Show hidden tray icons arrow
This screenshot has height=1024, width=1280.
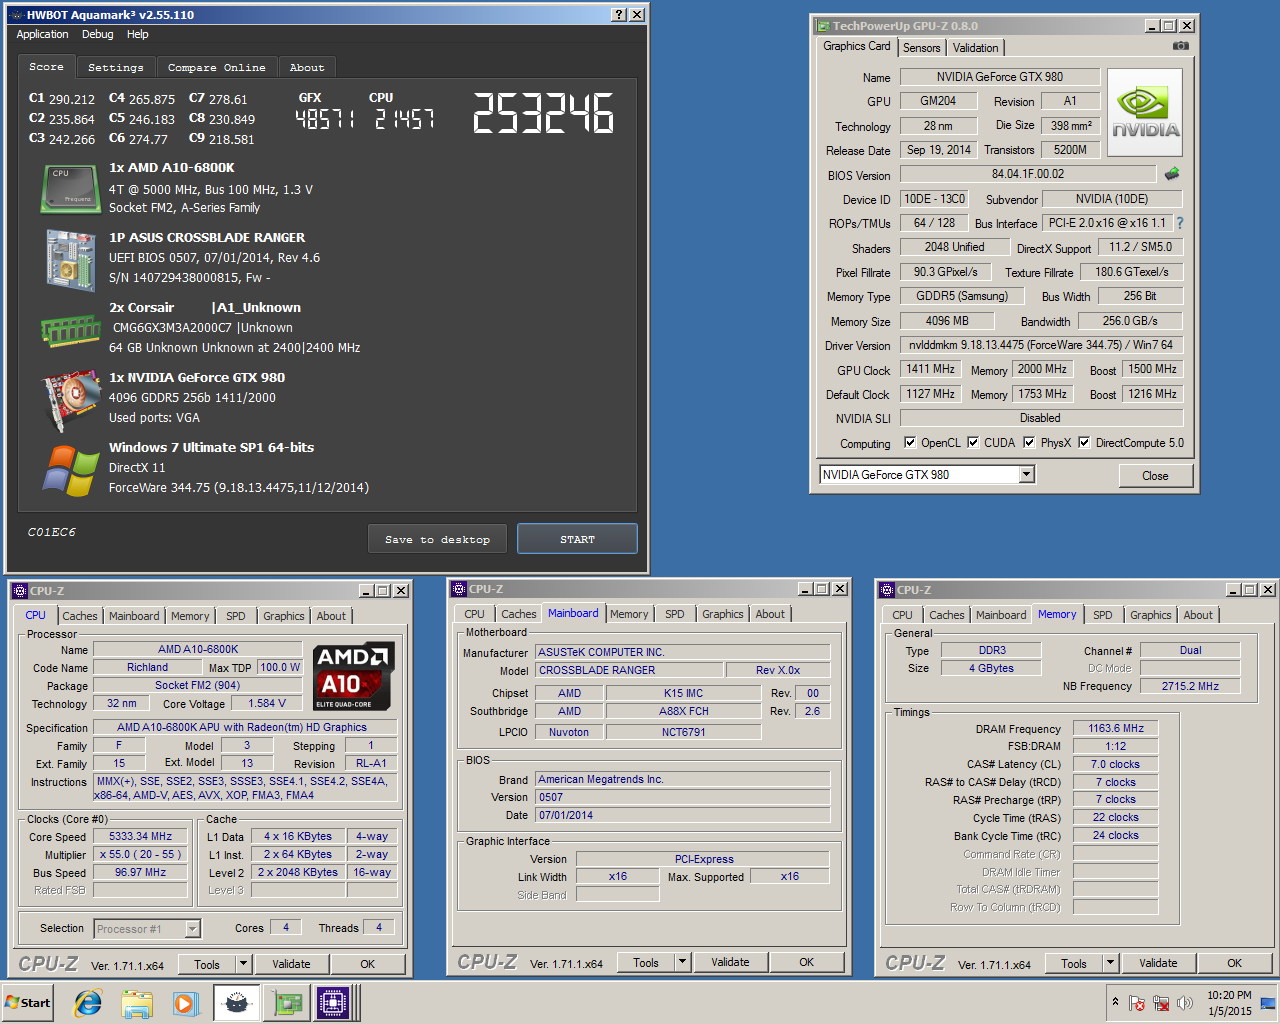tap(1115, 1002)
